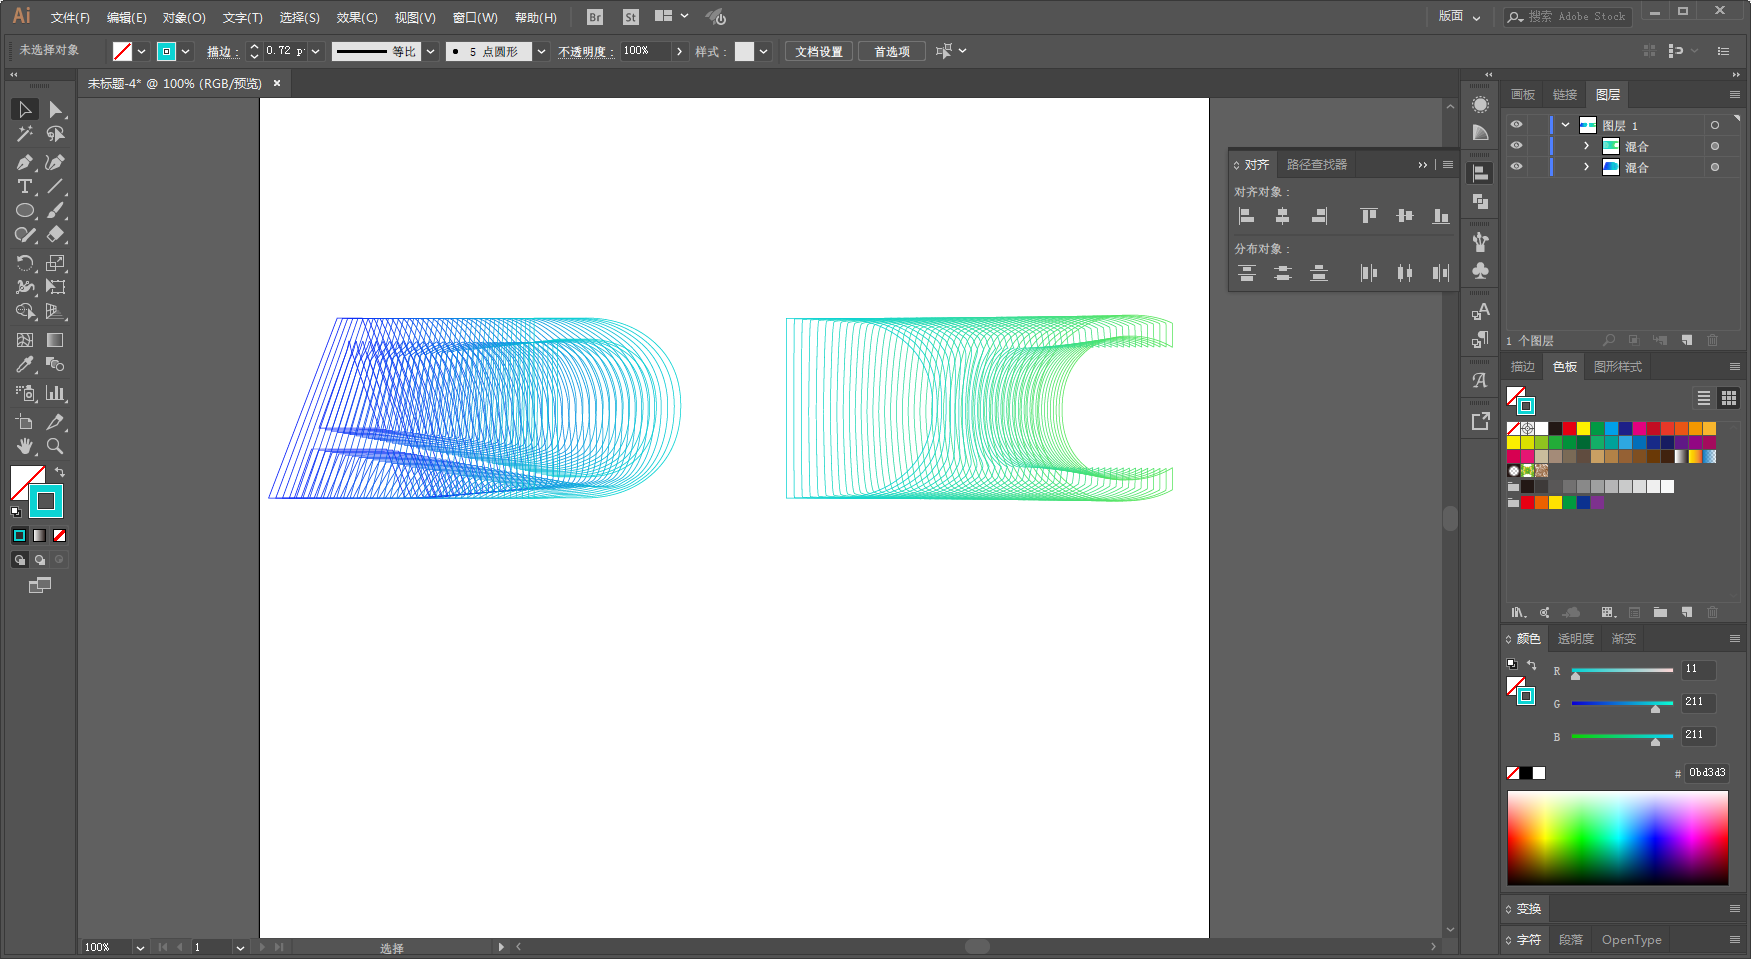Image resolution: width=1751 pixels, height=959 pixels.
Task: Toggle visibility of second 混合 sublayer
Action: click(x=1516, y=167)
